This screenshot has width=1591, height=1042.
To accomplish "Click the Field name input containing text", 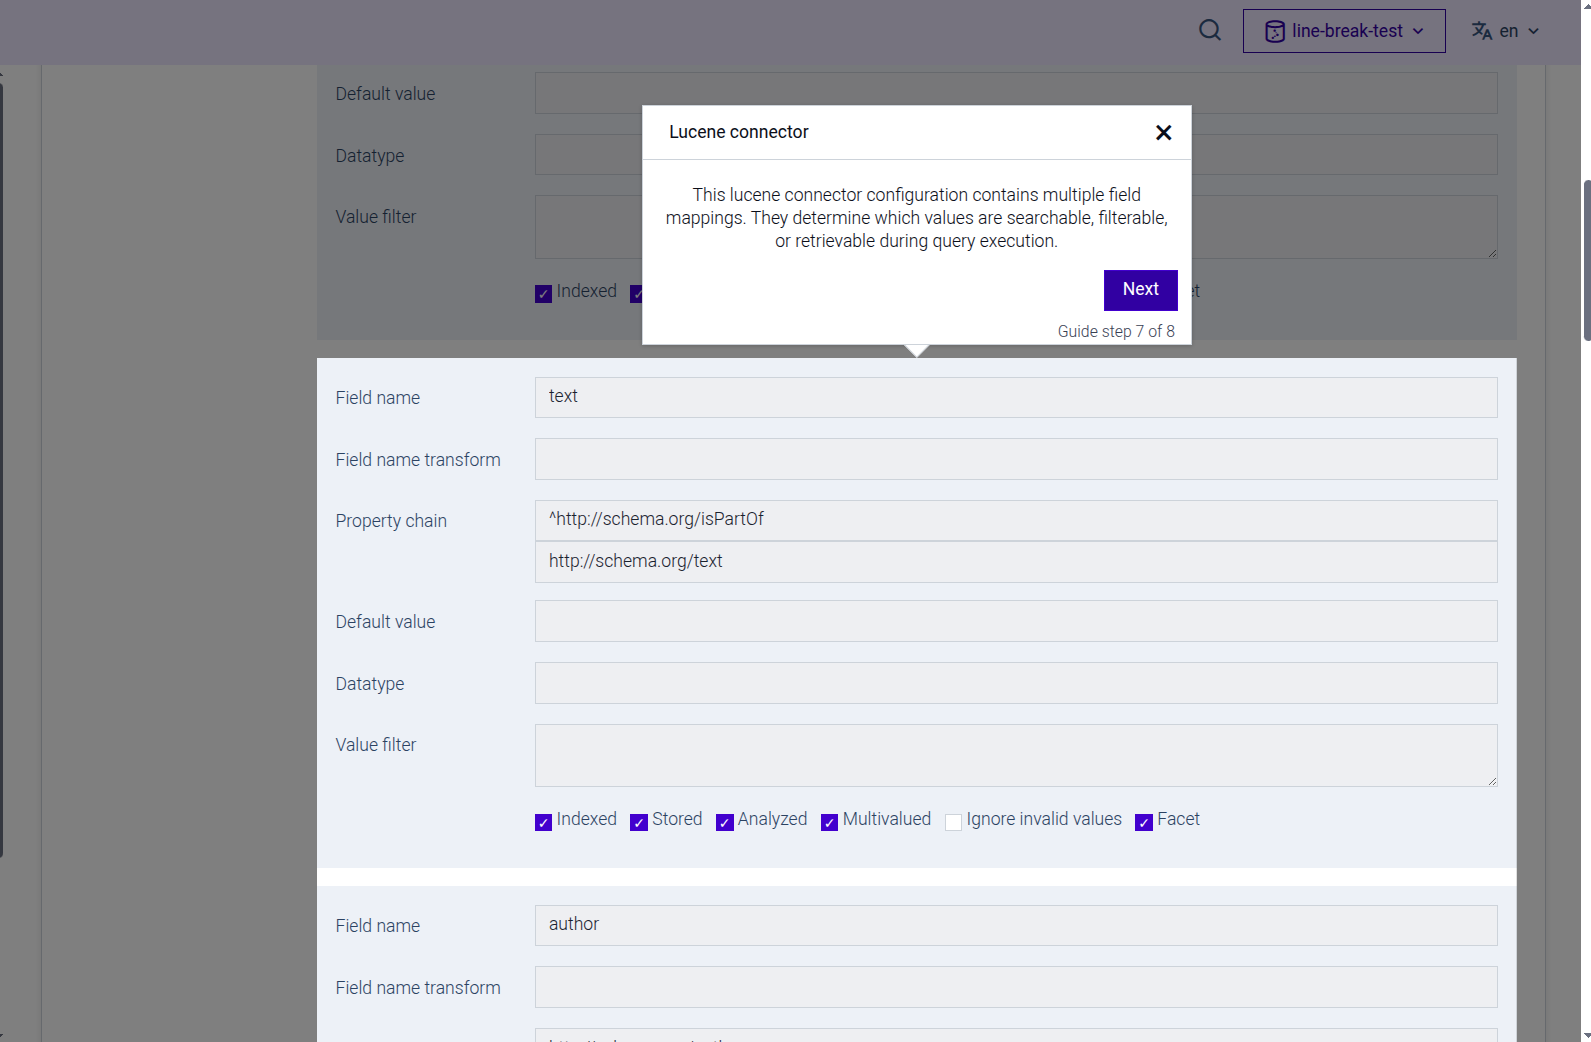I will pyautogui.click(x=1015, y=397).
